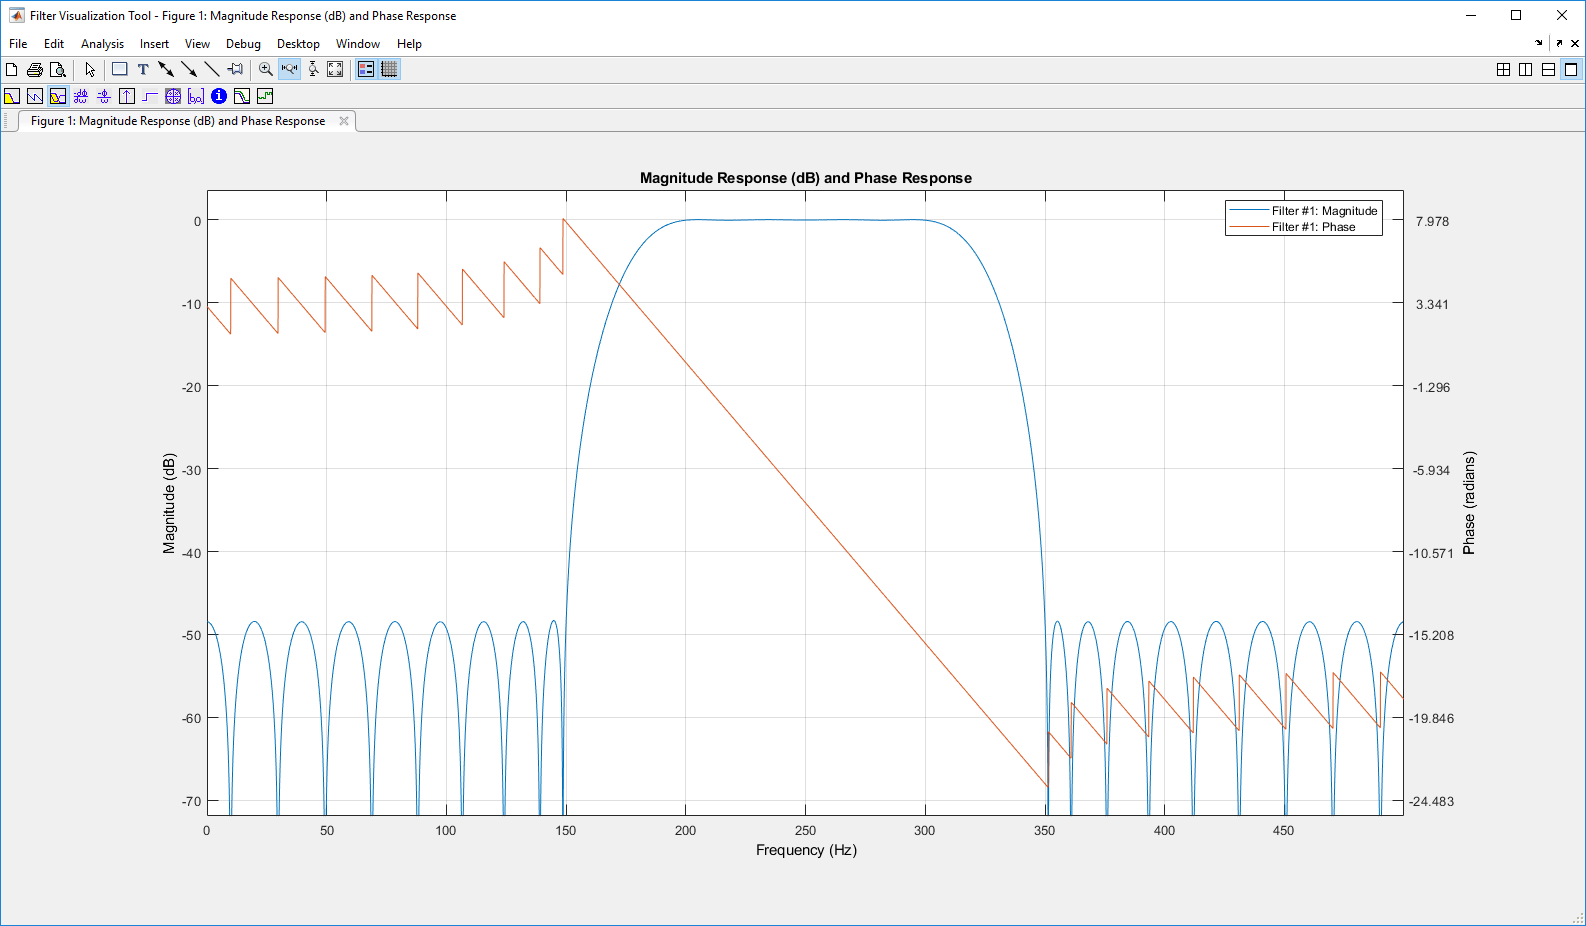This screenshot has height=926, width=1586.
Task: Click the -24.483 phase tick label
Action: [x=1431, y=801]
